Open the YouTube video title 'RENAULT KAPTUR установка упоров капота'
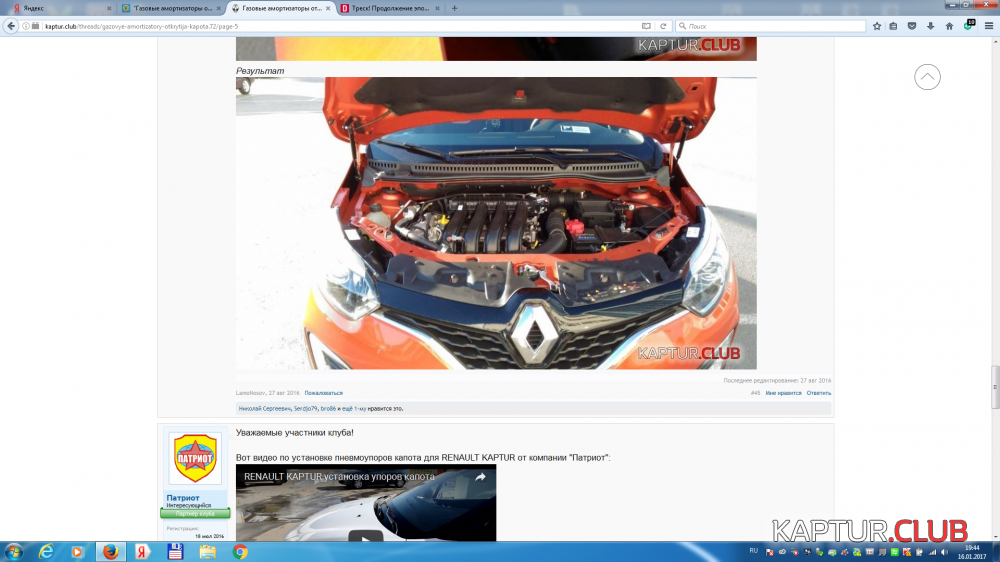Image resolution: width=1000 pixels, height=562 pixels. [339, 477]
